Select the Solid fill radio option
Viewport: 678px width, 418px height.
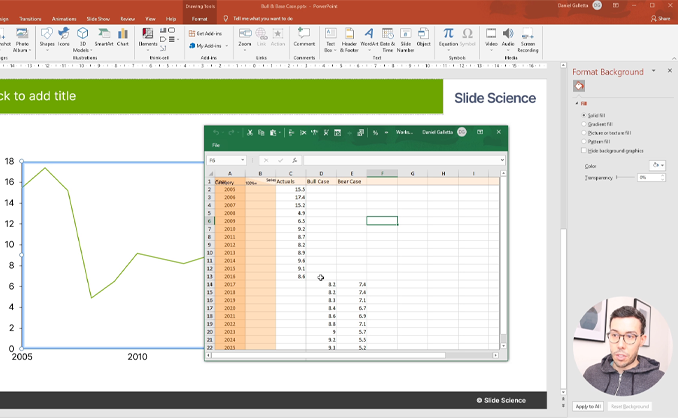click(584, 115)
